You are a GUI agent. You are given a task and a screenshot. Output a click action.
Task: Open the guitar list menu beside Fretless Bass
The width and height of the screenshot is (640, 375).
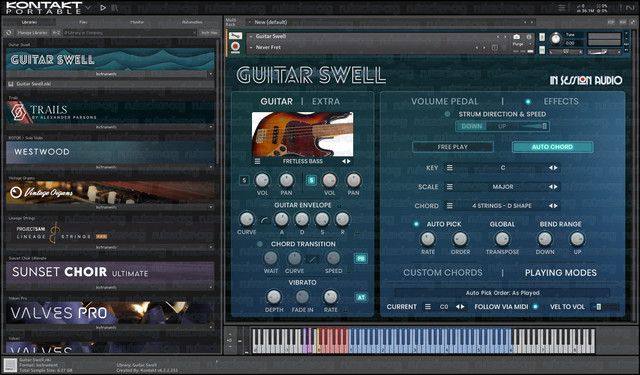coord(258,162)
